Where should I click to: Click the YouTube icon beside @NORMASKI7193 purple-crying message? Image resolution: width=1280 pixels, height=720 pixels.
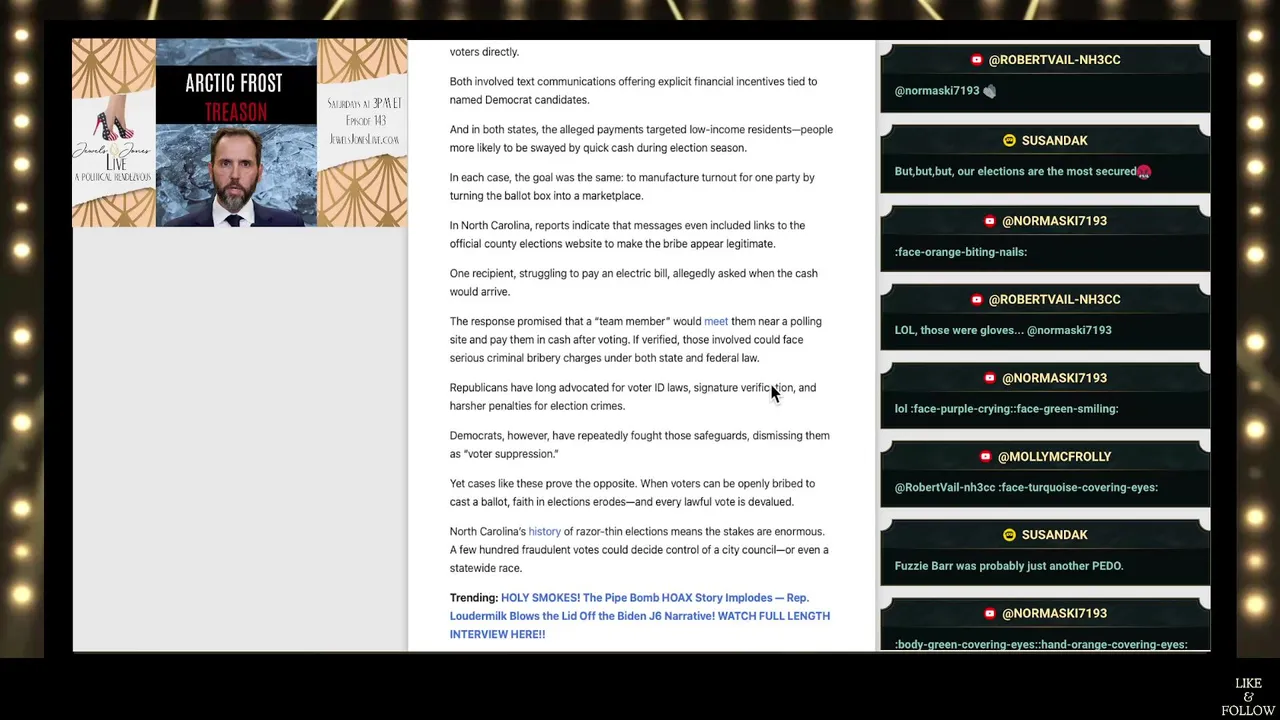point(990,378)
